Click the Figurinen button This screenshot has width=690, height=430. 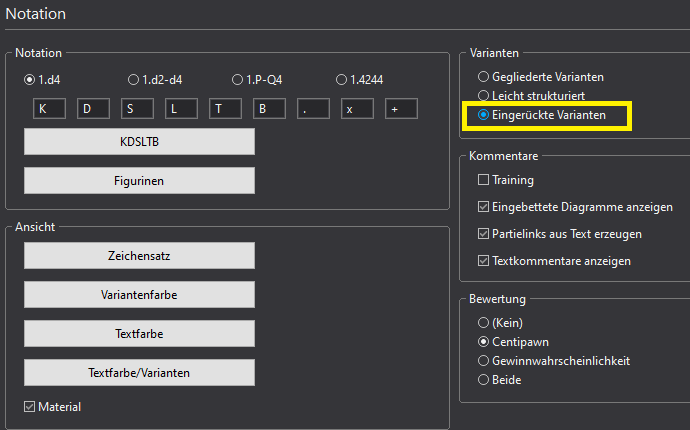139,180
